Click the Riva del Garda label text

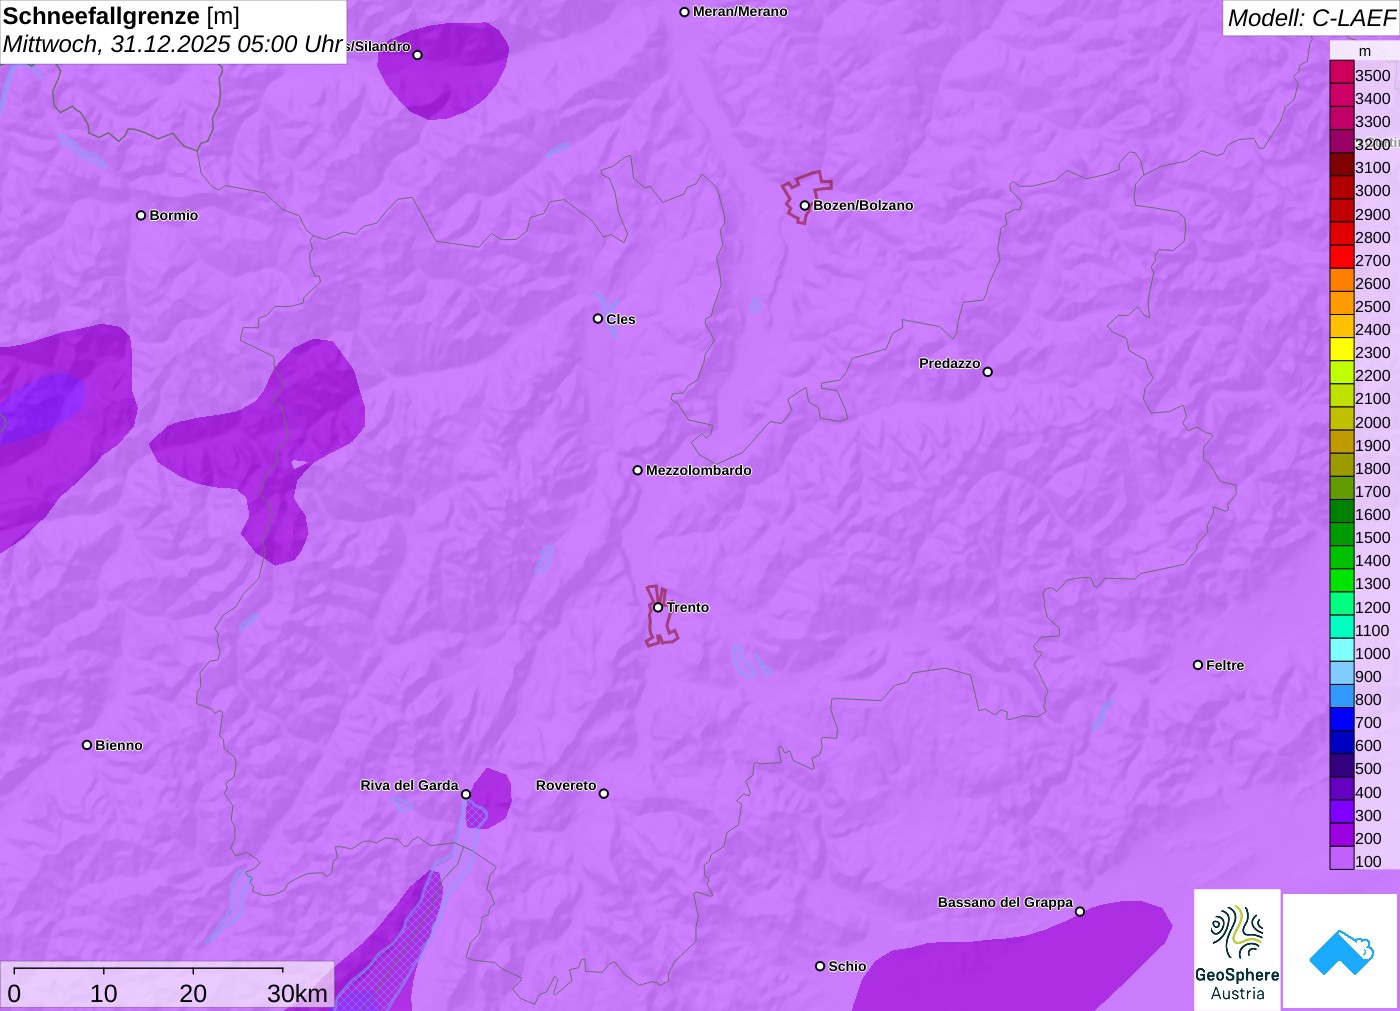409,785
